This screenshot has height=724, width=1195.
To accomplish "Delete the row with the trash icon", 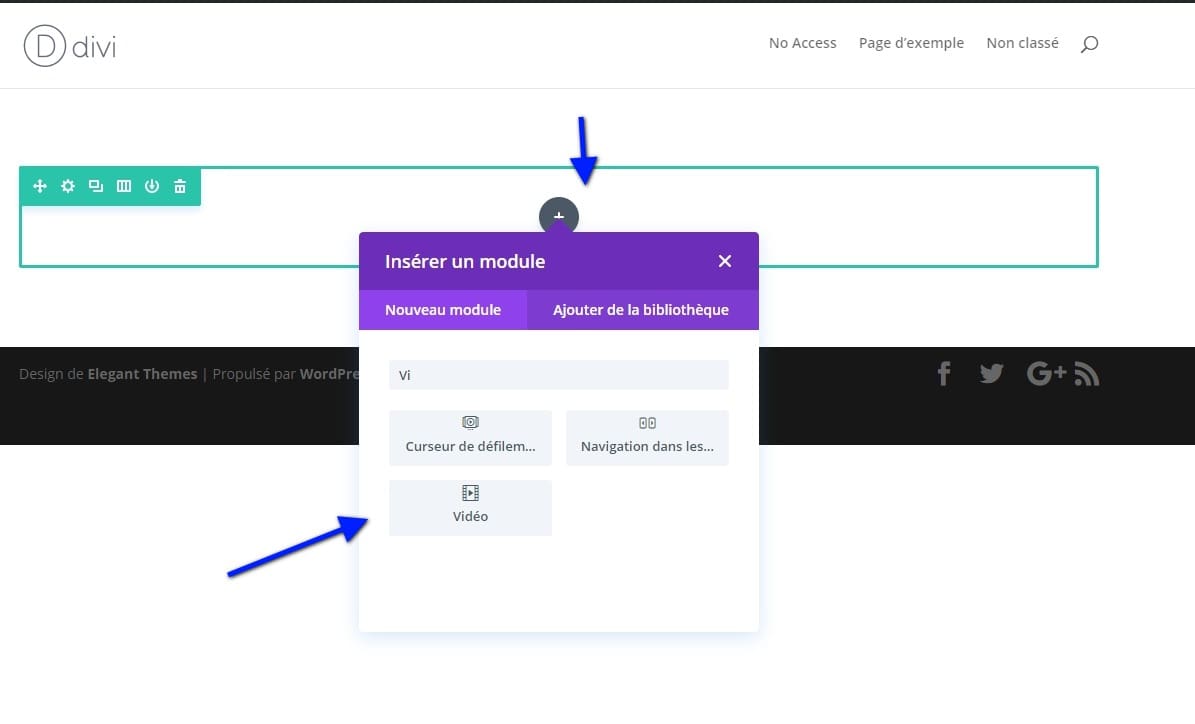I will coord(180,186).
